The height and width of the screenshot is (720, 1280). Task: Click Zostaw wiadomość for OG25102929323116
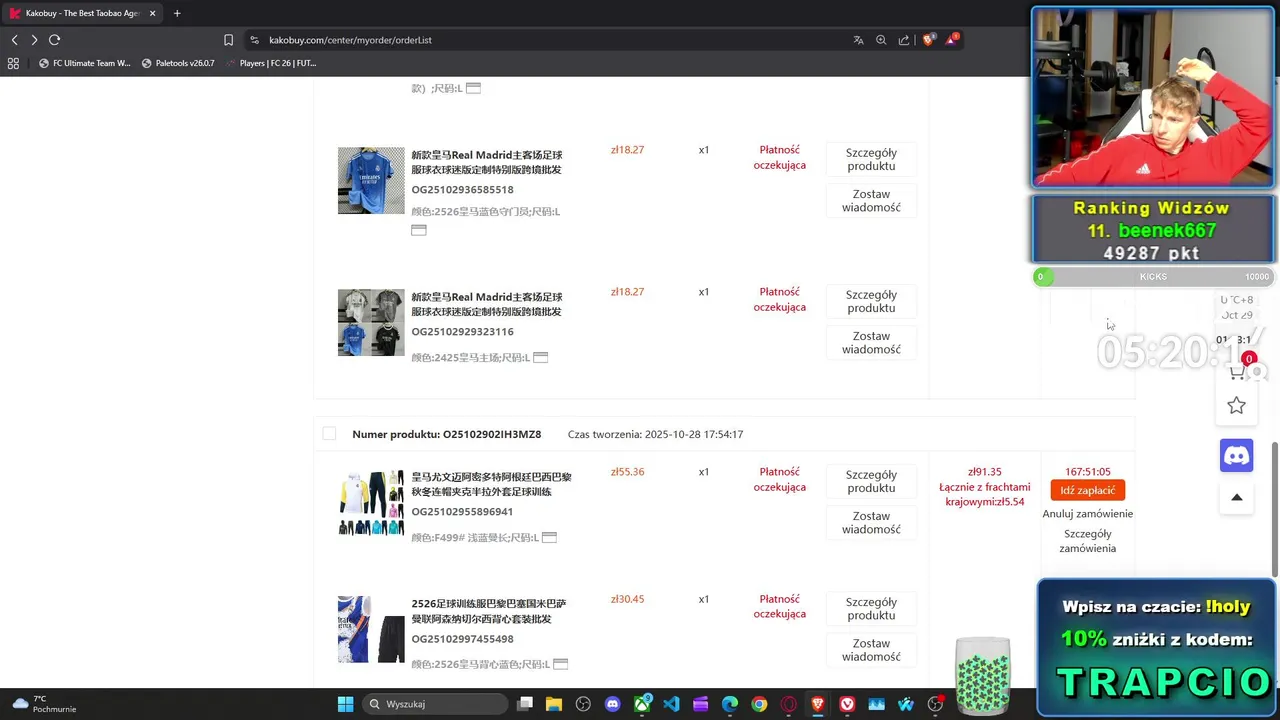(x=871, y=342)
